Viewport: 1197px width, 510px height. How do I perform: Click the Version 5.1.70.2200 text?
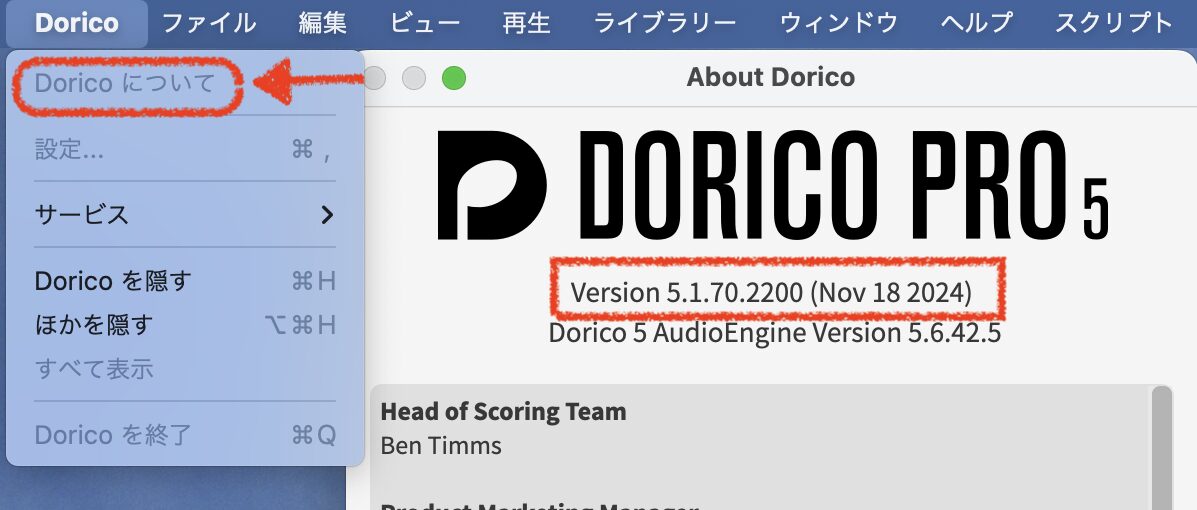[770, 293]
